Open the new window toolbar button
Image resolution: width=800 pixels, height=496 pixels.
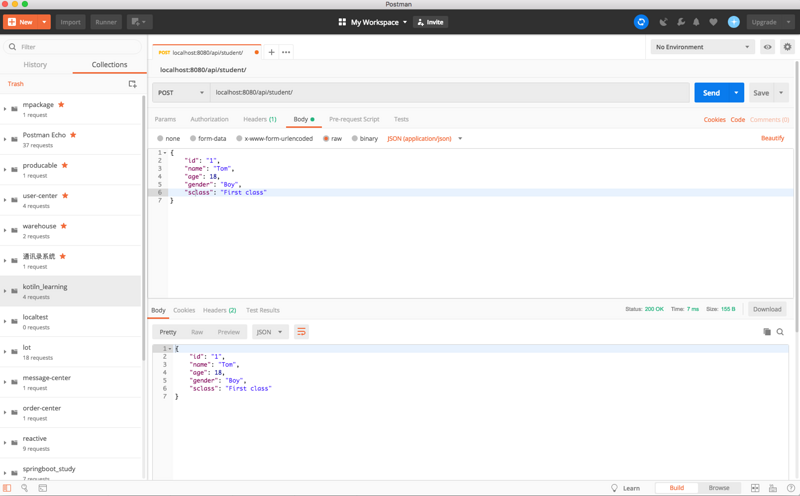pyautogui.click(x=139, y=22)
